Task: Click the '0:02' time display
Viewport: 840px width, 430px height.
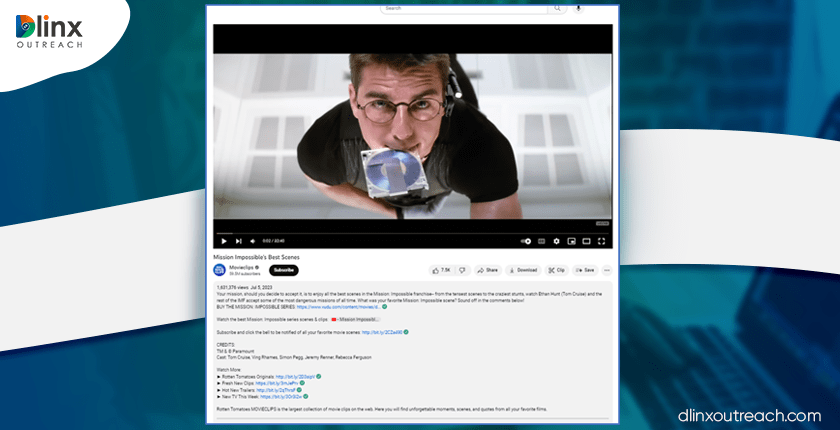Action: pyautogui.click(x=266, y=242)
